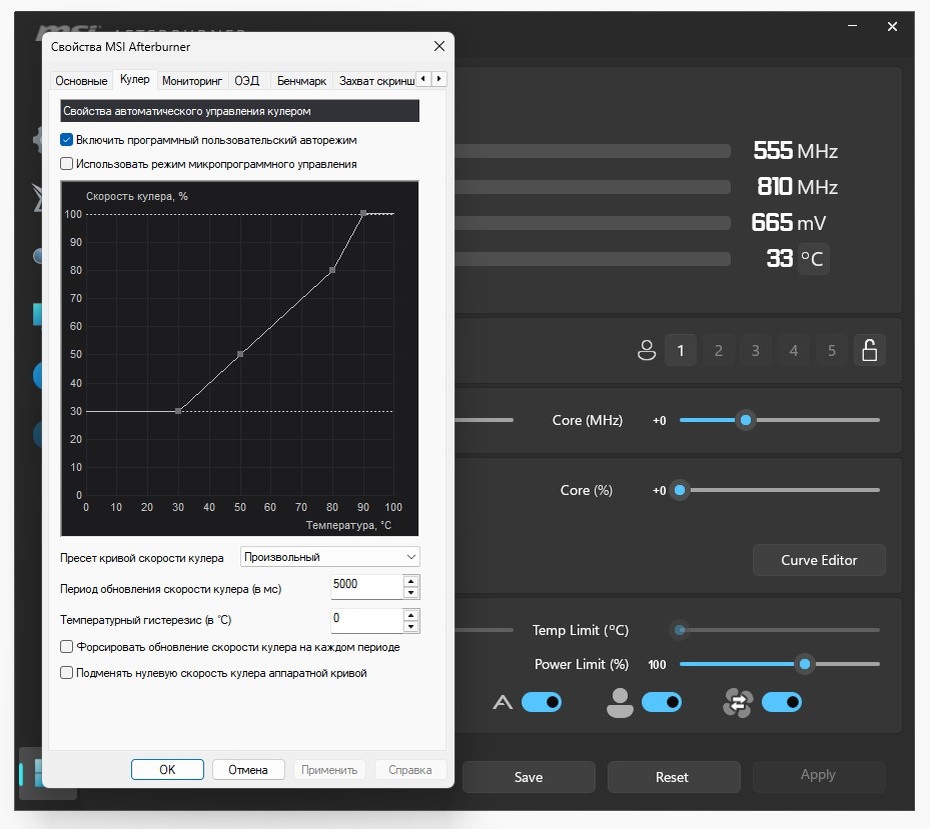The image size is (930, 829).
Task: Switch to the Основные tab
Action: [x=81, y=81]
